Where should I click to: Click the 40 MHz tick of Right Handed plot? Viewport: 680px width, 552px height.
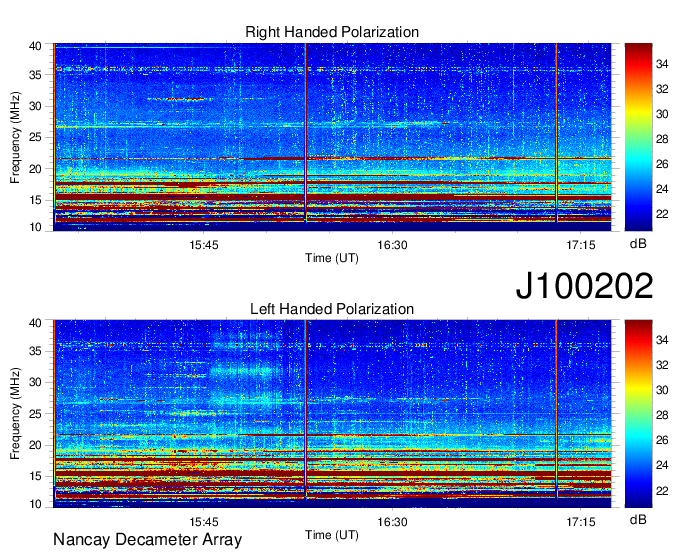click(35, 46)
